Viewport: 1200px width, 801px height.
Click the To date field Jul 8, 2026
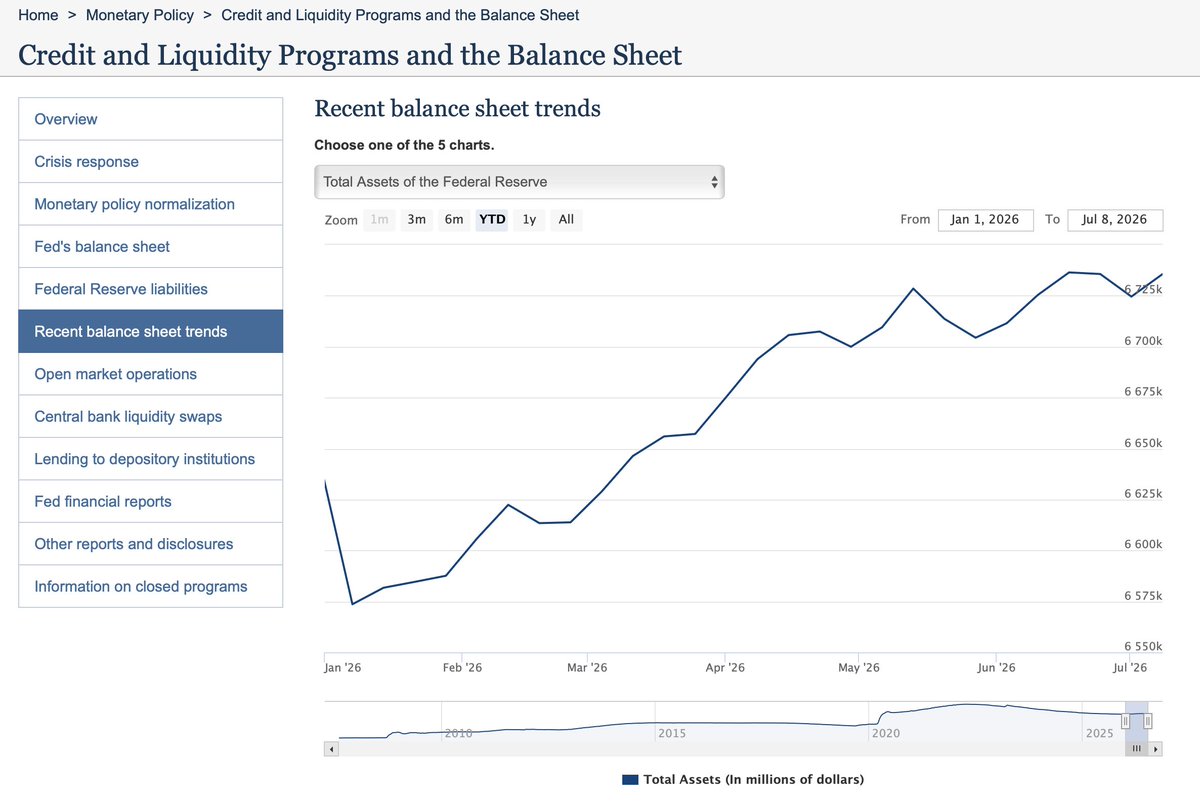click(x=1115, y=219)
